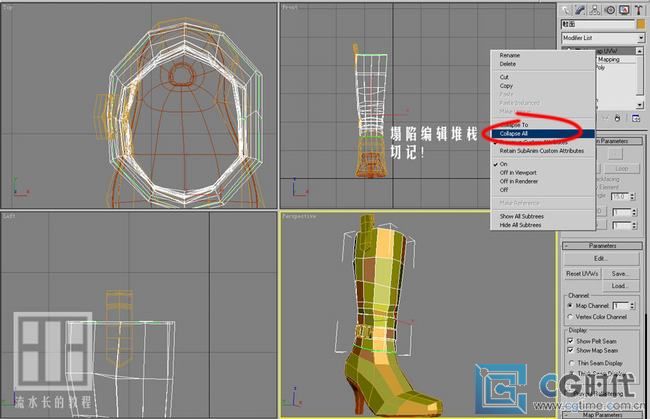650x419 pixels.
Task: Click the object name input field
Action: [x=598, y=24]
